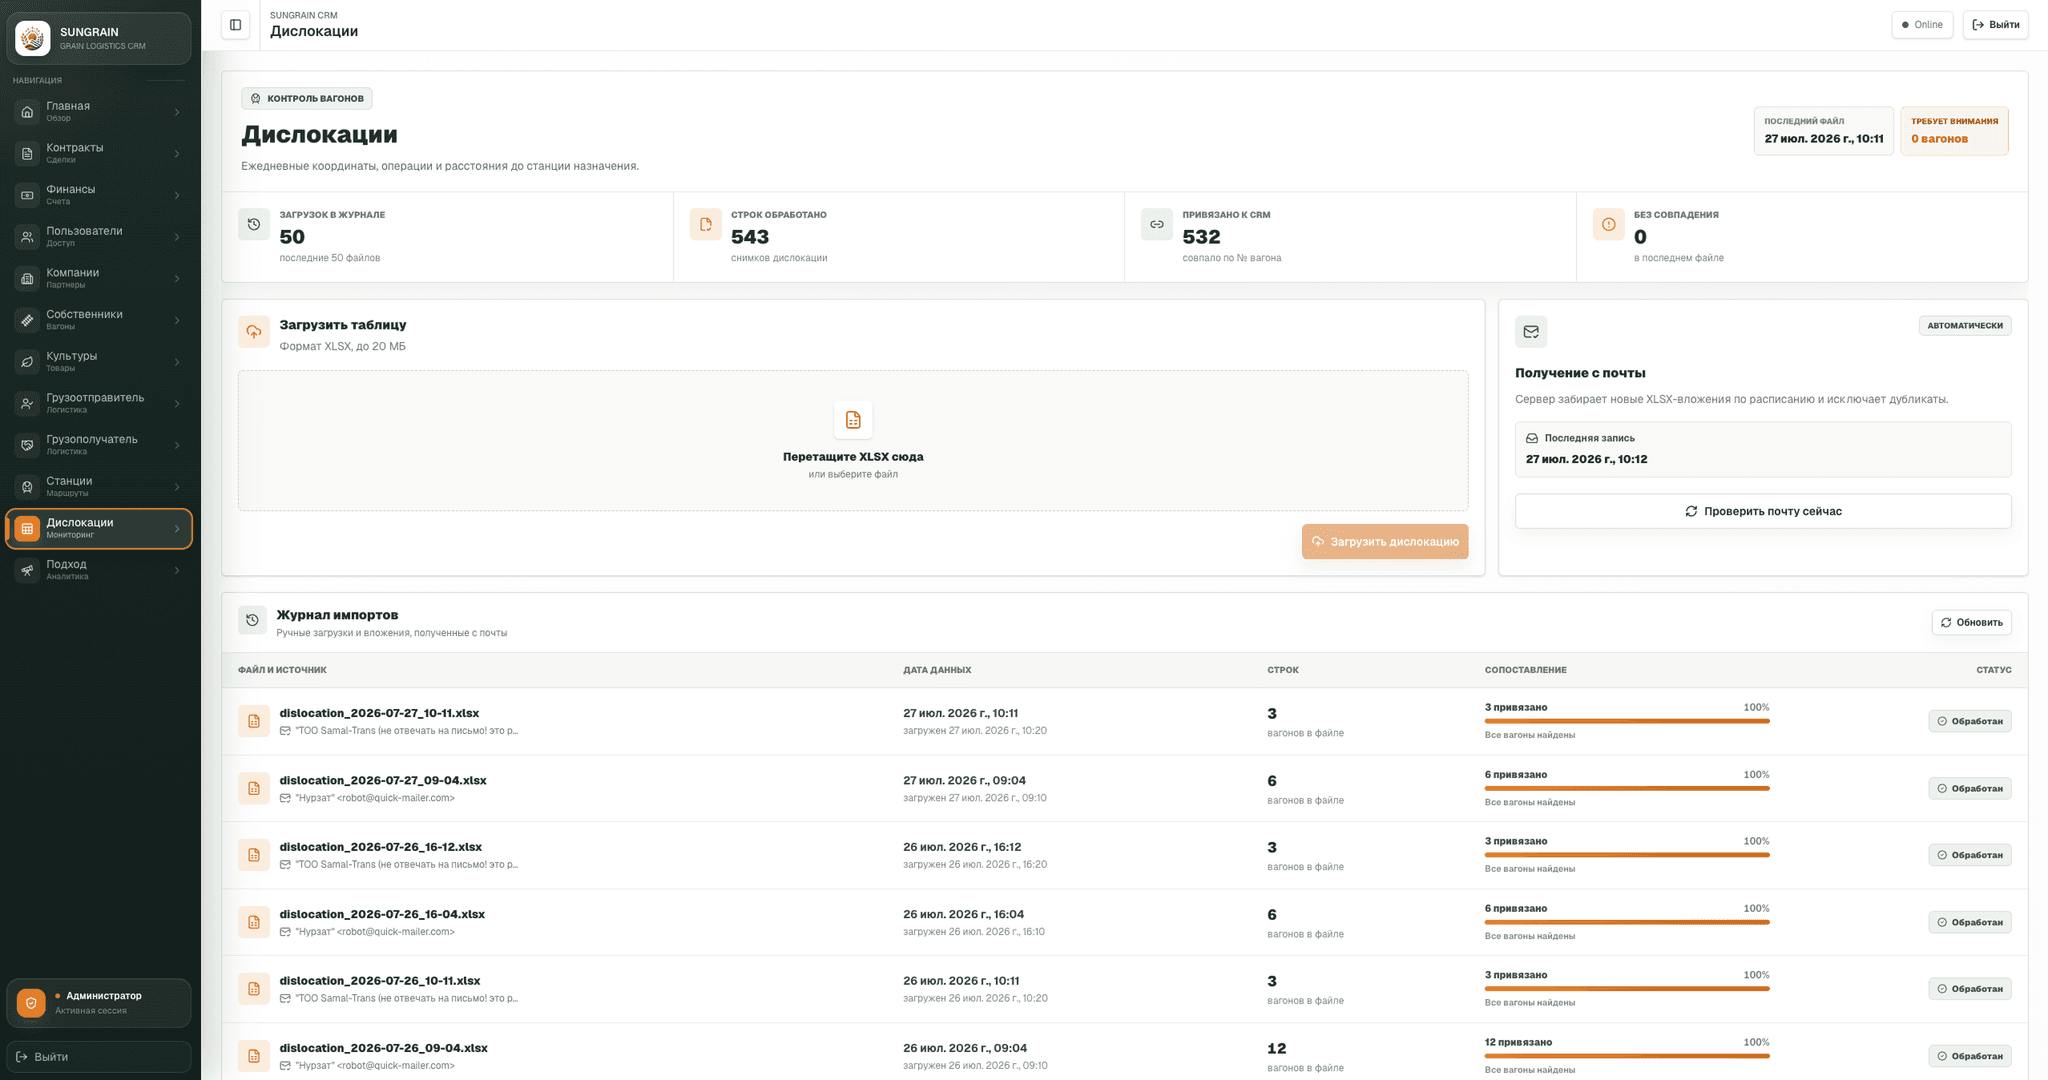Click the file icon in Строк обработано card
Viewport: 2048px width, 1080px height.
click(x=706, y=224)
